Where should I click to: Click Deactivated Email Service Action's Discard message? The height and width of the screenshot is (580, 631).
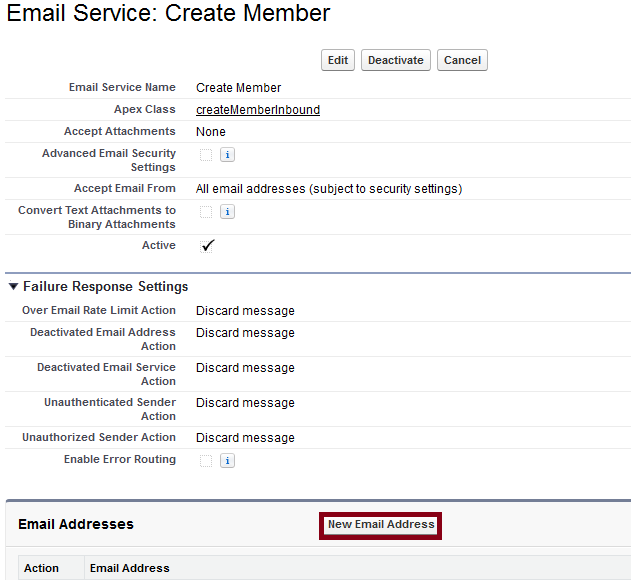tap(245, 368)
